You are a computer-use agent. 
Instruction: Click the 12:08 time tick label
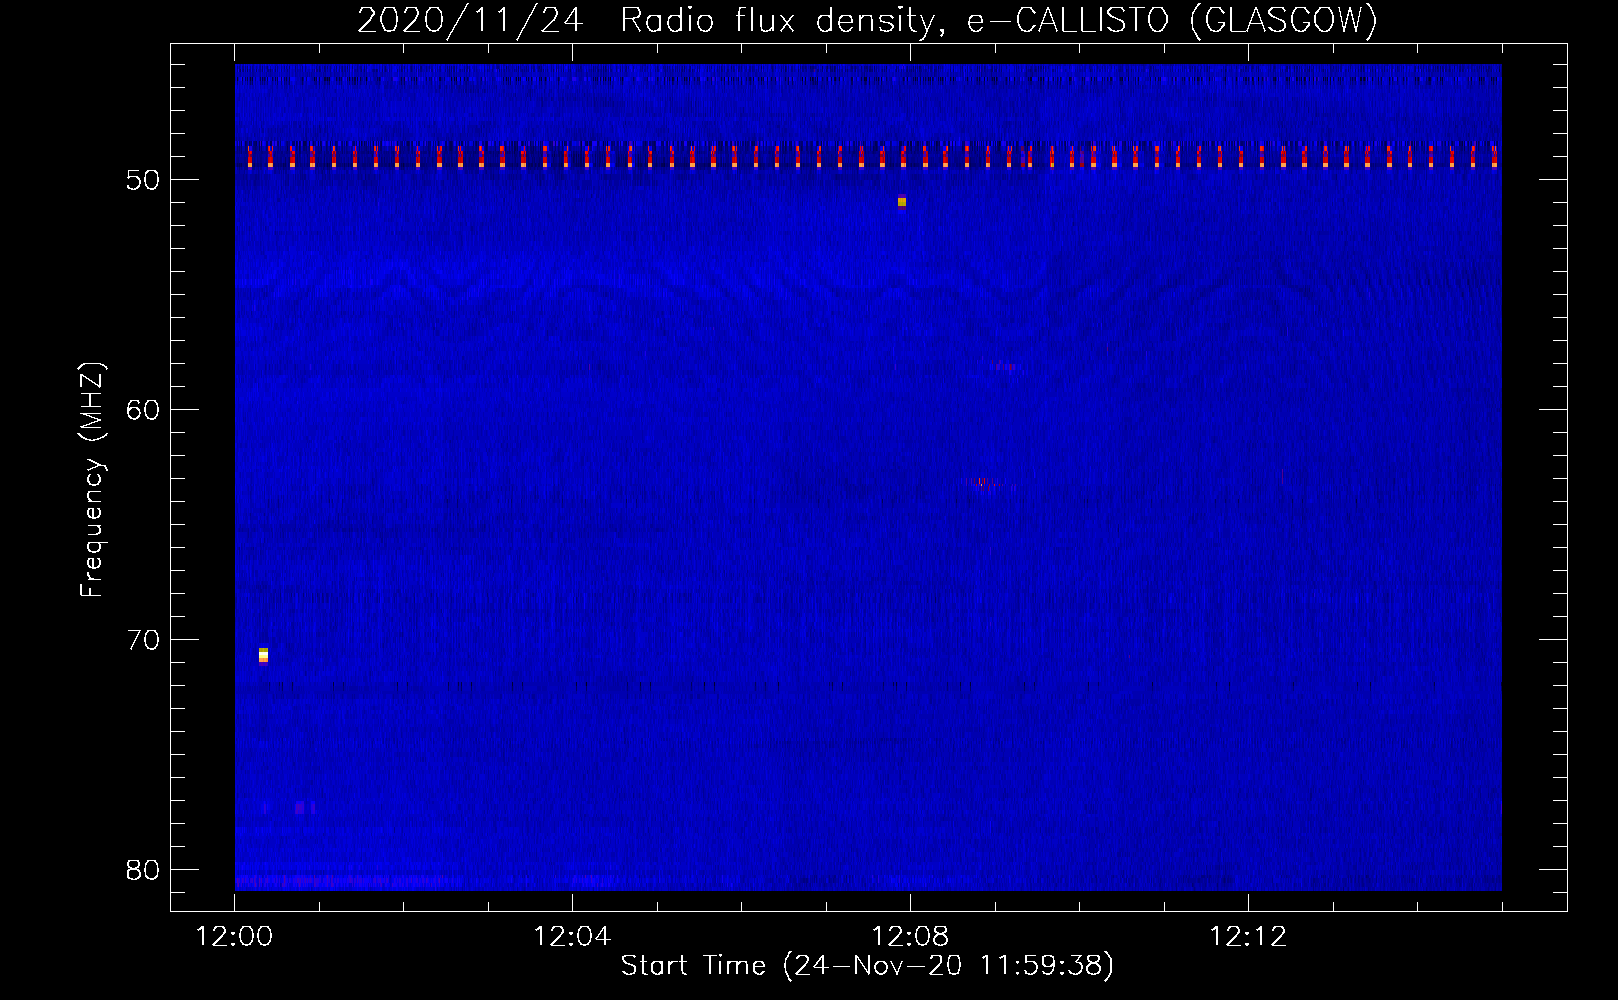[x=910, y=937]
